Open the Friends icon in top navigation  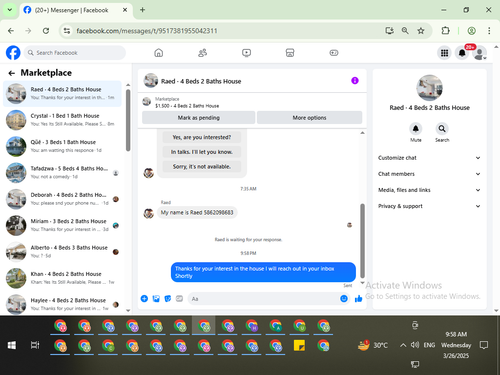click(202, 53)
